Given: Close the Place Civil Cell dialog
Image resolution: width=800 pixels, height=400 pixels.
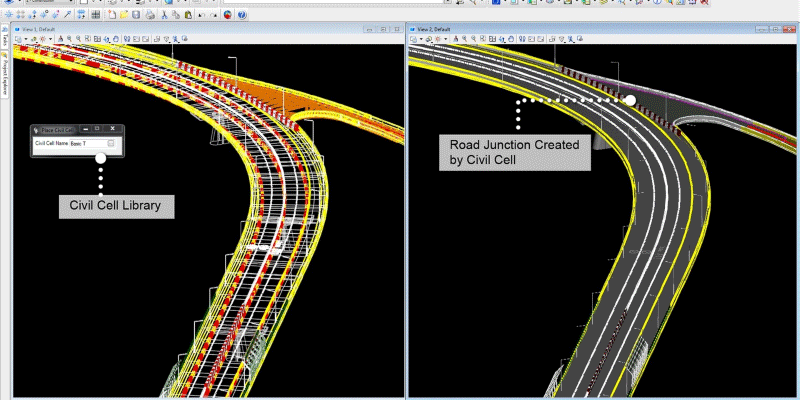Looking at the screenshot, I should pyautogui.click(x=113, y=129).
